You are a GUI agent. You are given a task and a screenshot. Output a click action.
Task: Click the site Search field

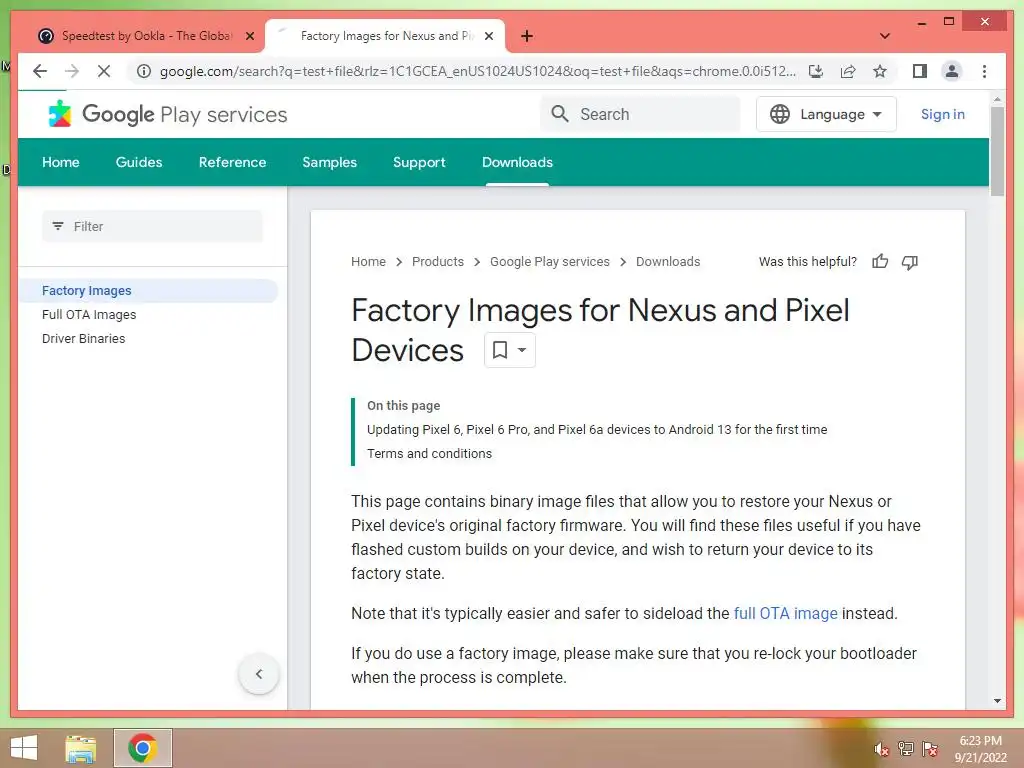[641, 114]
